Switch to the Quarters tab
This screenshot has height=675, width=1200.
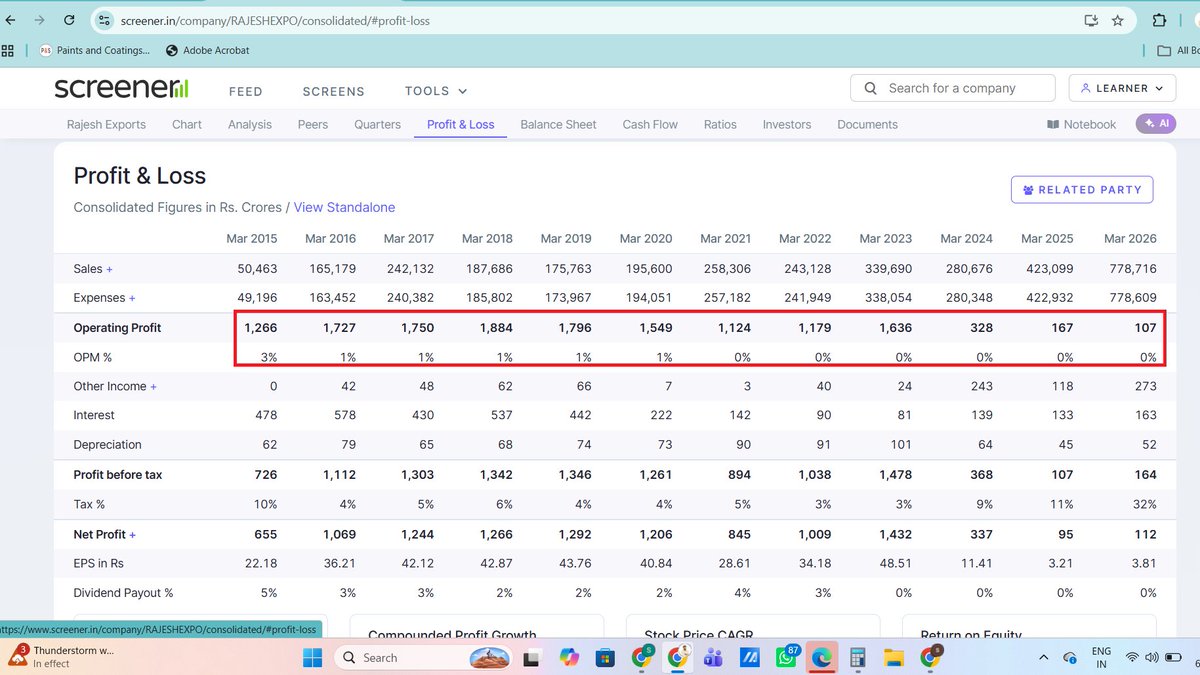[x=377, y=125]
